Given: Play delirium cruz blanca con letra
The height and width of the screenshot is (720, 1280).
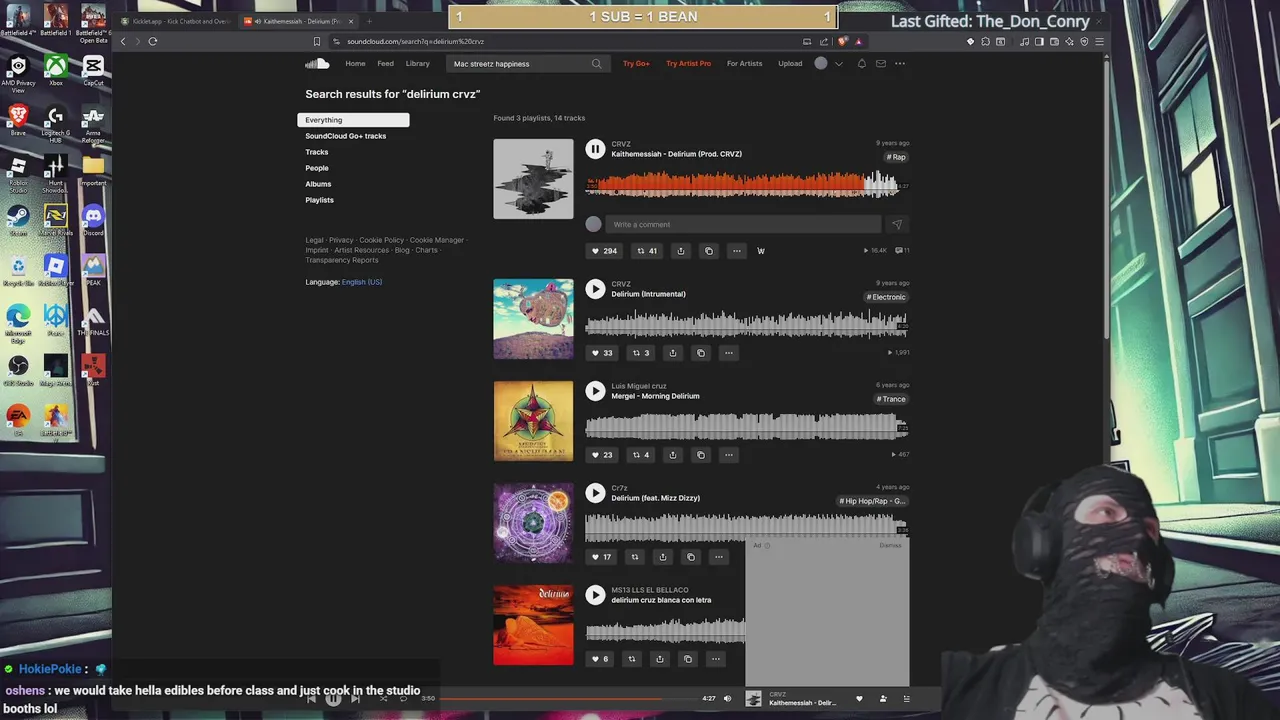Looking at the screenshot, I should [595, 595].
